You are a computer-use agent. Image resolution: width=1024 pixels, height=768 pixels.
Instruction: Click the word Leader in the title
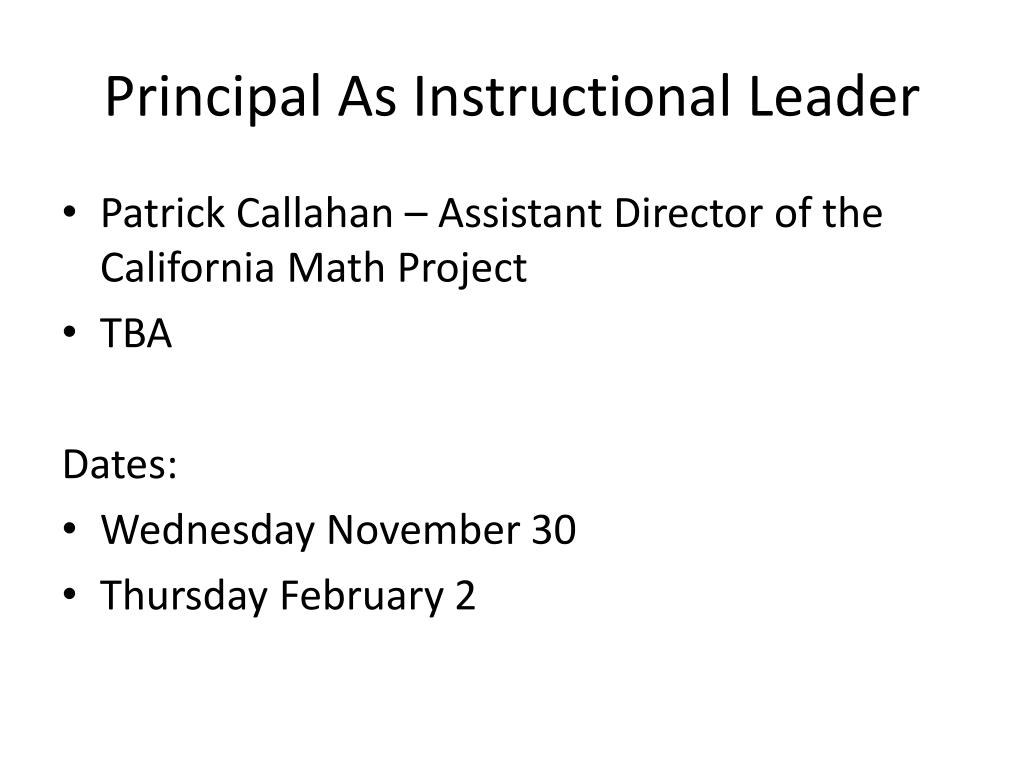pyautogui.click(x=834, y=96)
